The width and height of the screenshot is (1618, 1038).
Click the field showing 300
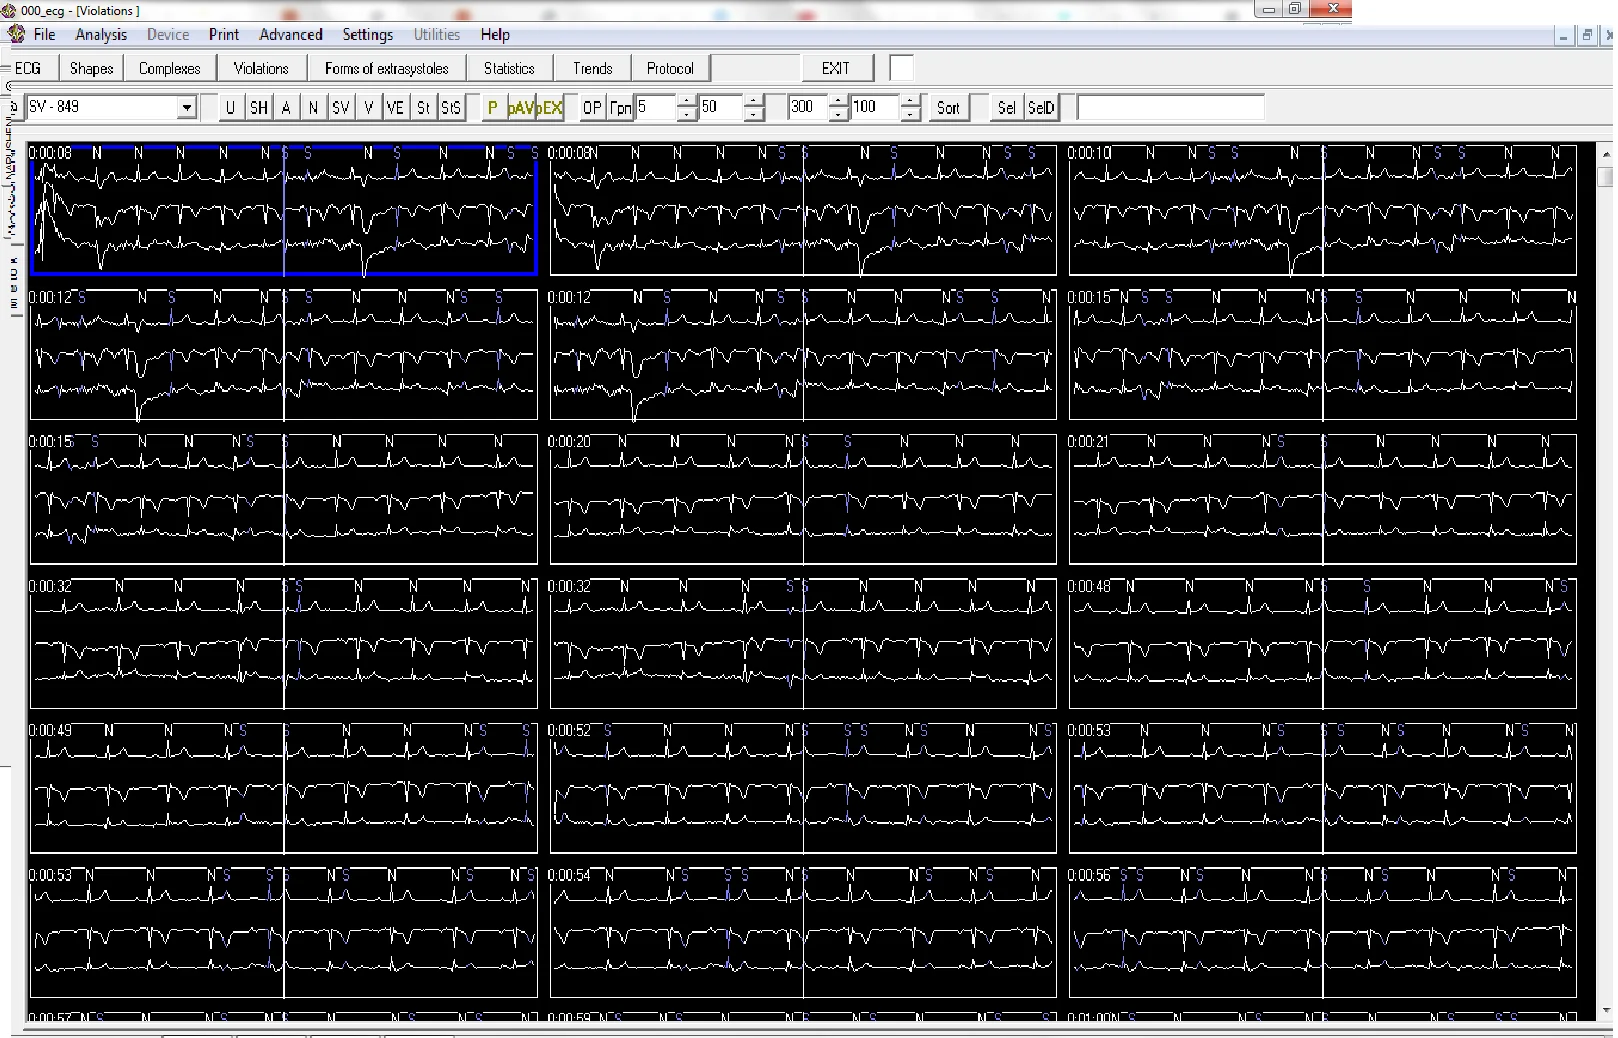tap(809, 108)
